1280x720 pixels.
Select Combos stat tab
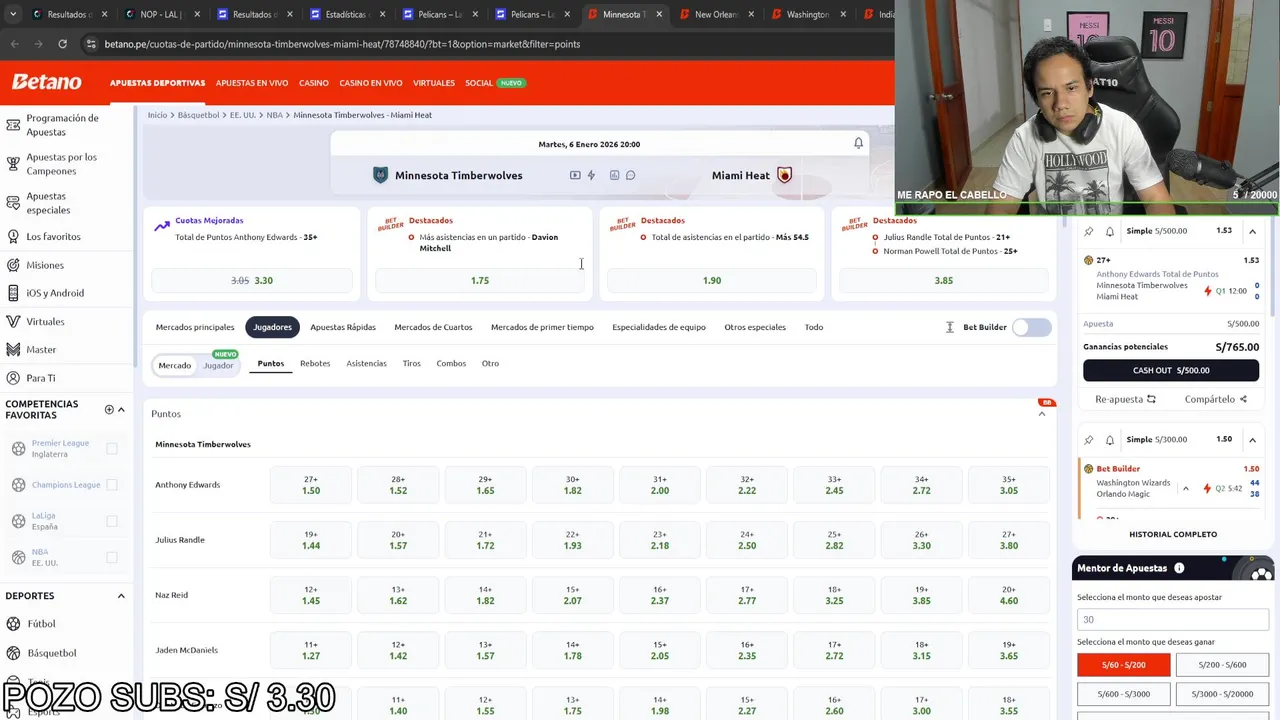coord(451,363)
